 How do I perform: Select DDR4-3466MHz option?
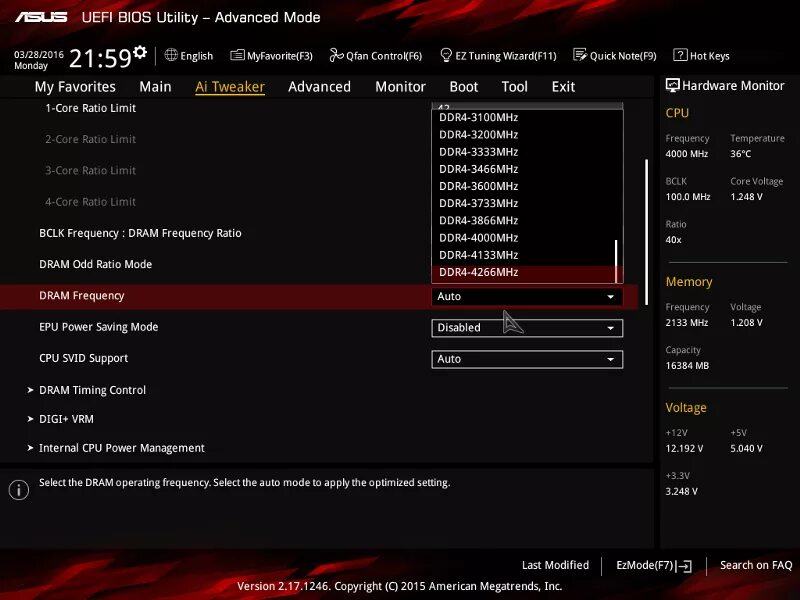523,169
